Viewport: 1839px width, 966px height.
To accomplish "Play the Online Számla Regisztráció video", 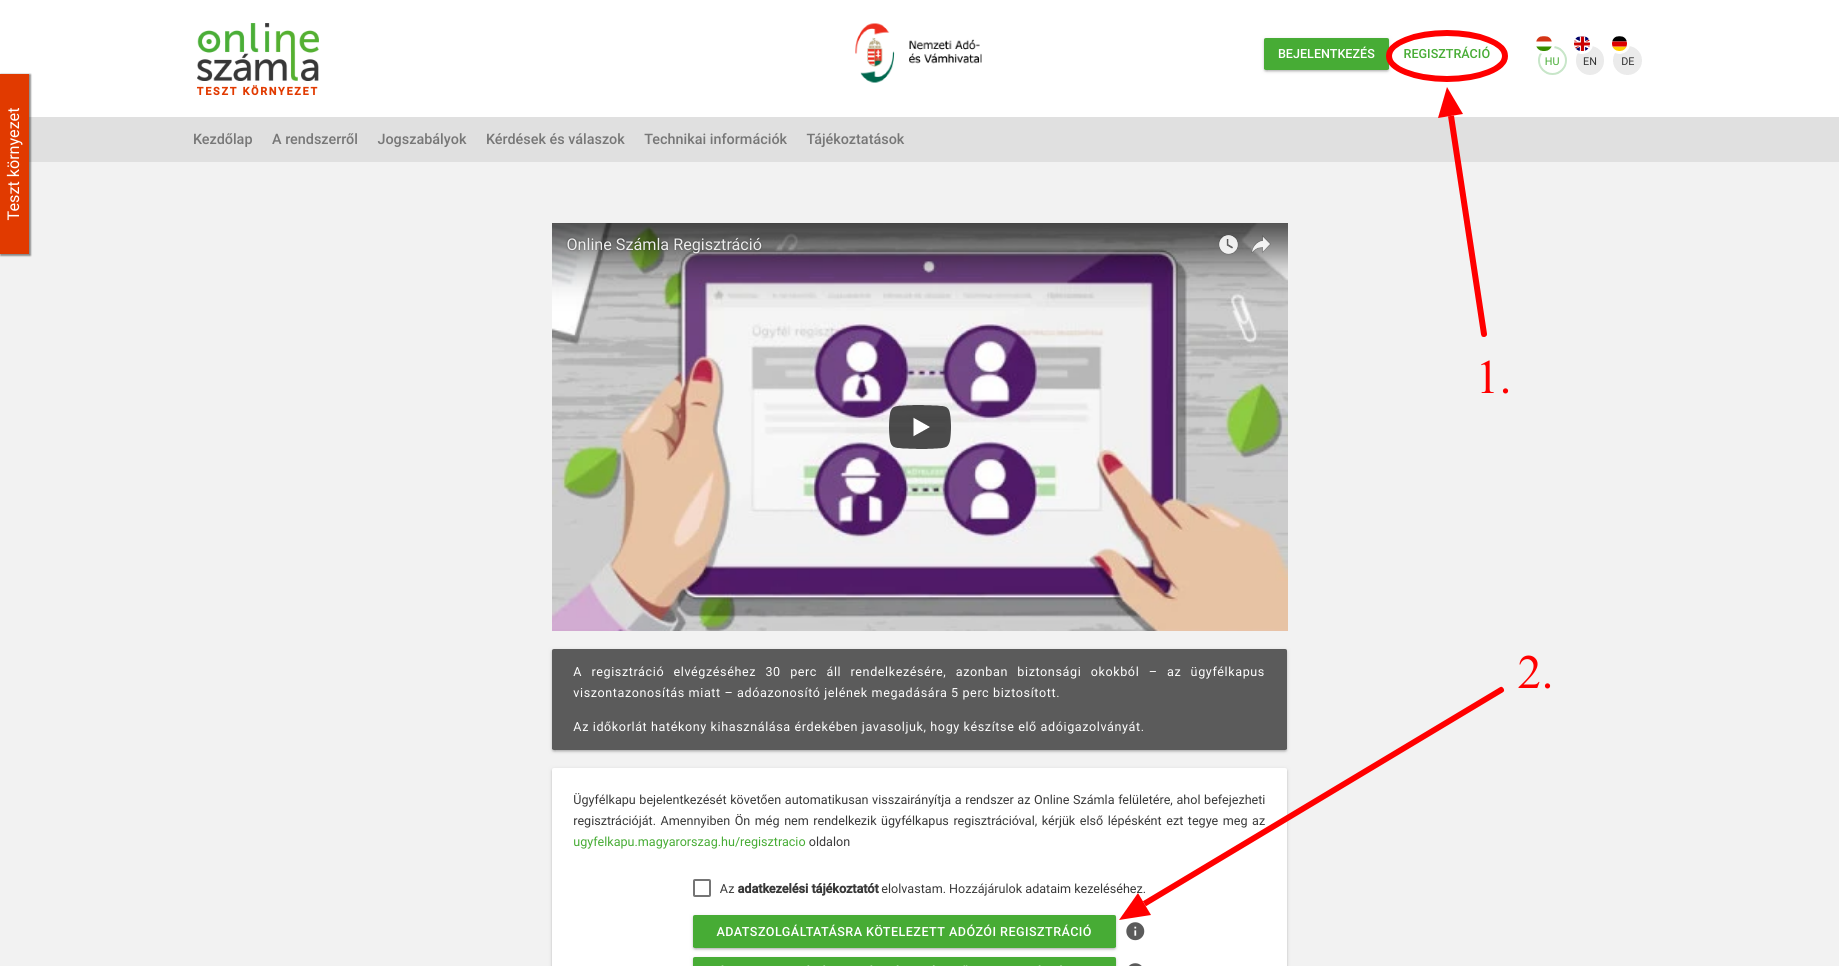I will (920, 427).
